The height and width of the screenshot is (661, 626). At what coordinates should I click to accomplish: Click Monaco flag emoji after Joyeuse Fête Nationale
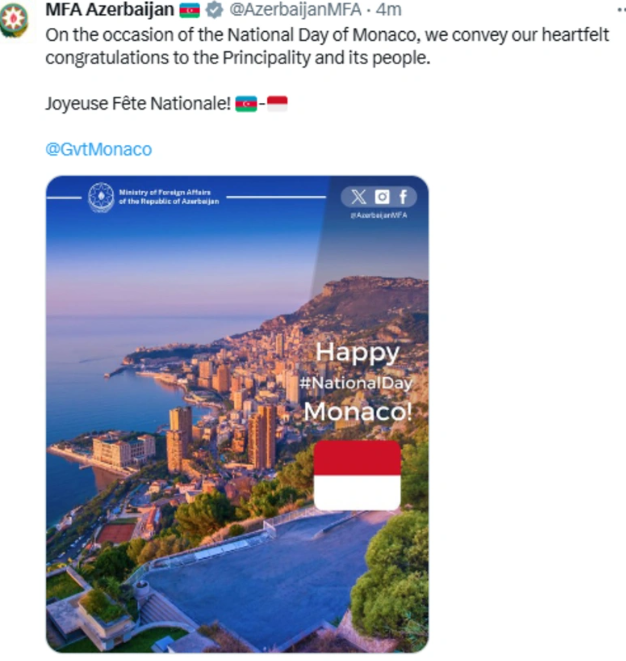click(x=277, y=103)
